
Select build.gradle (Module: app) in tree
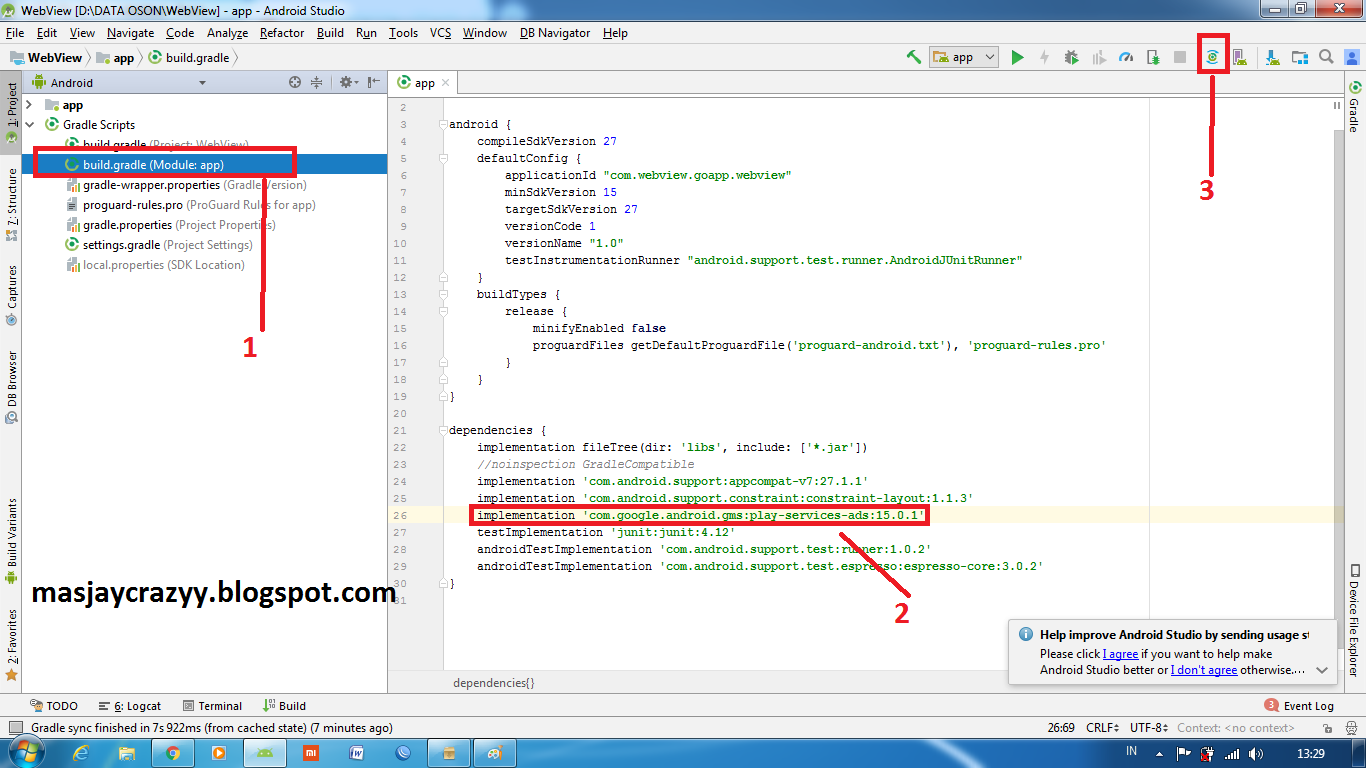pyautogui.click(x=205, y=165)
